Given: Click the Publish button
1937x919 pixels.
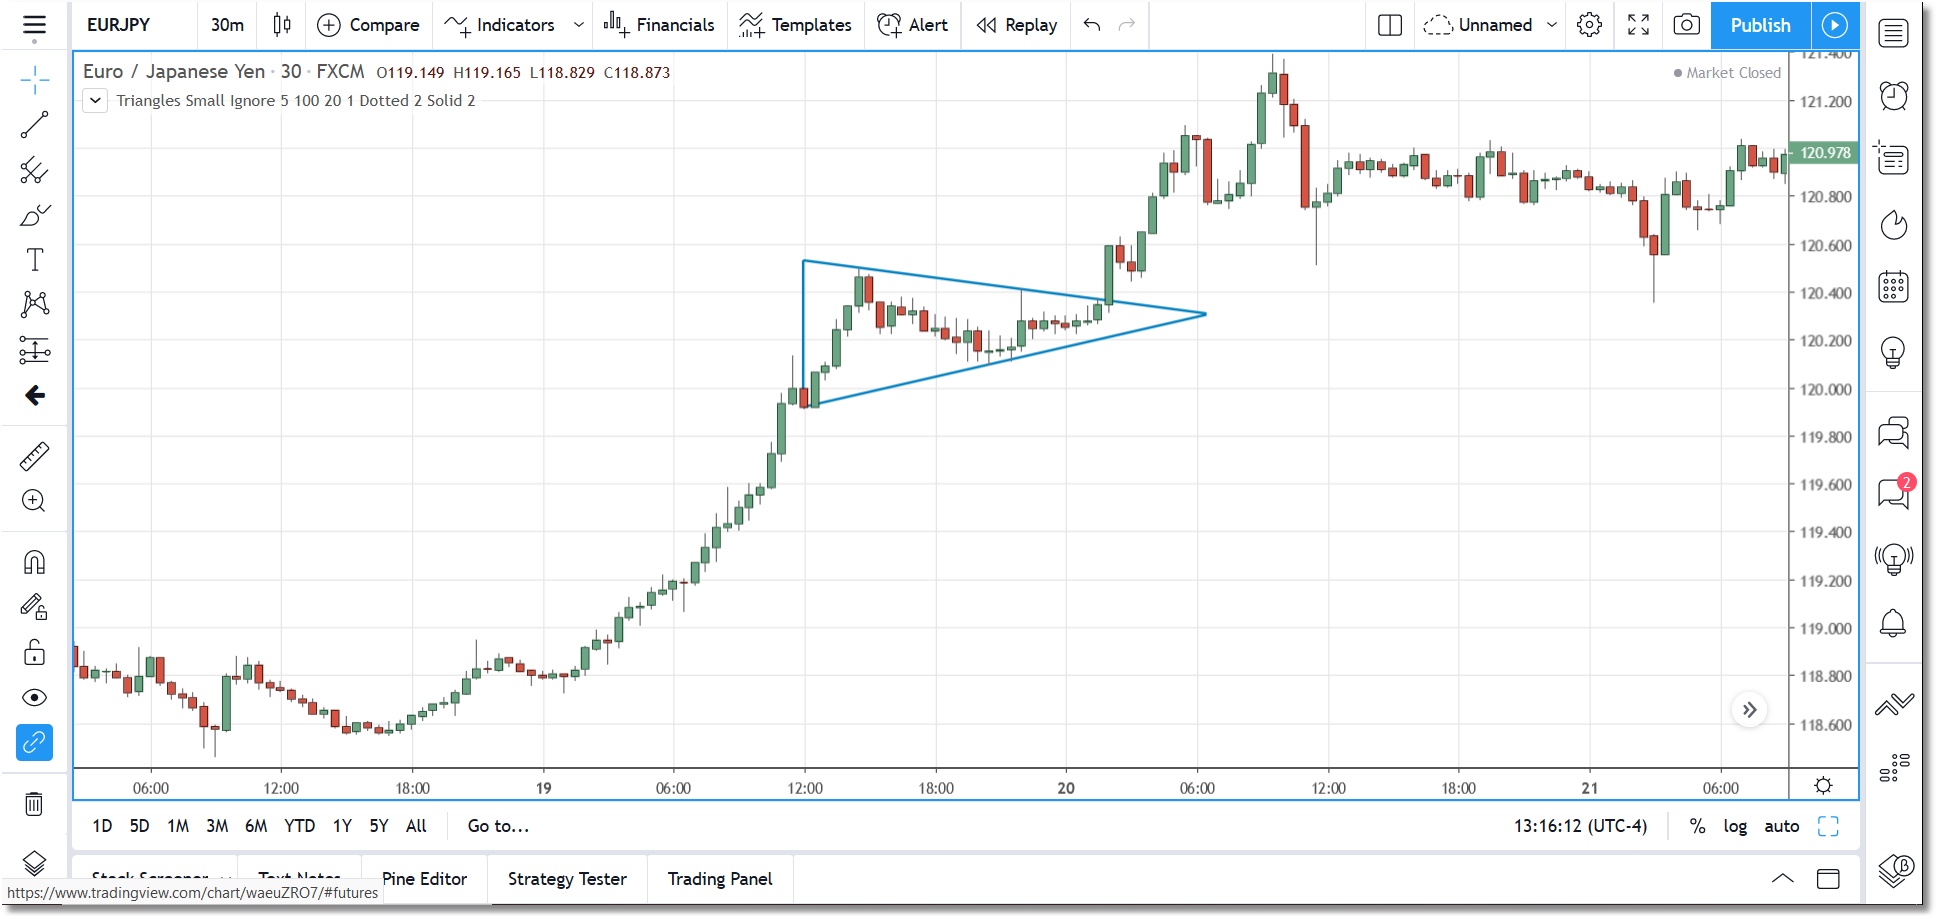Looking at the screenshot, I should point(1760,25).
